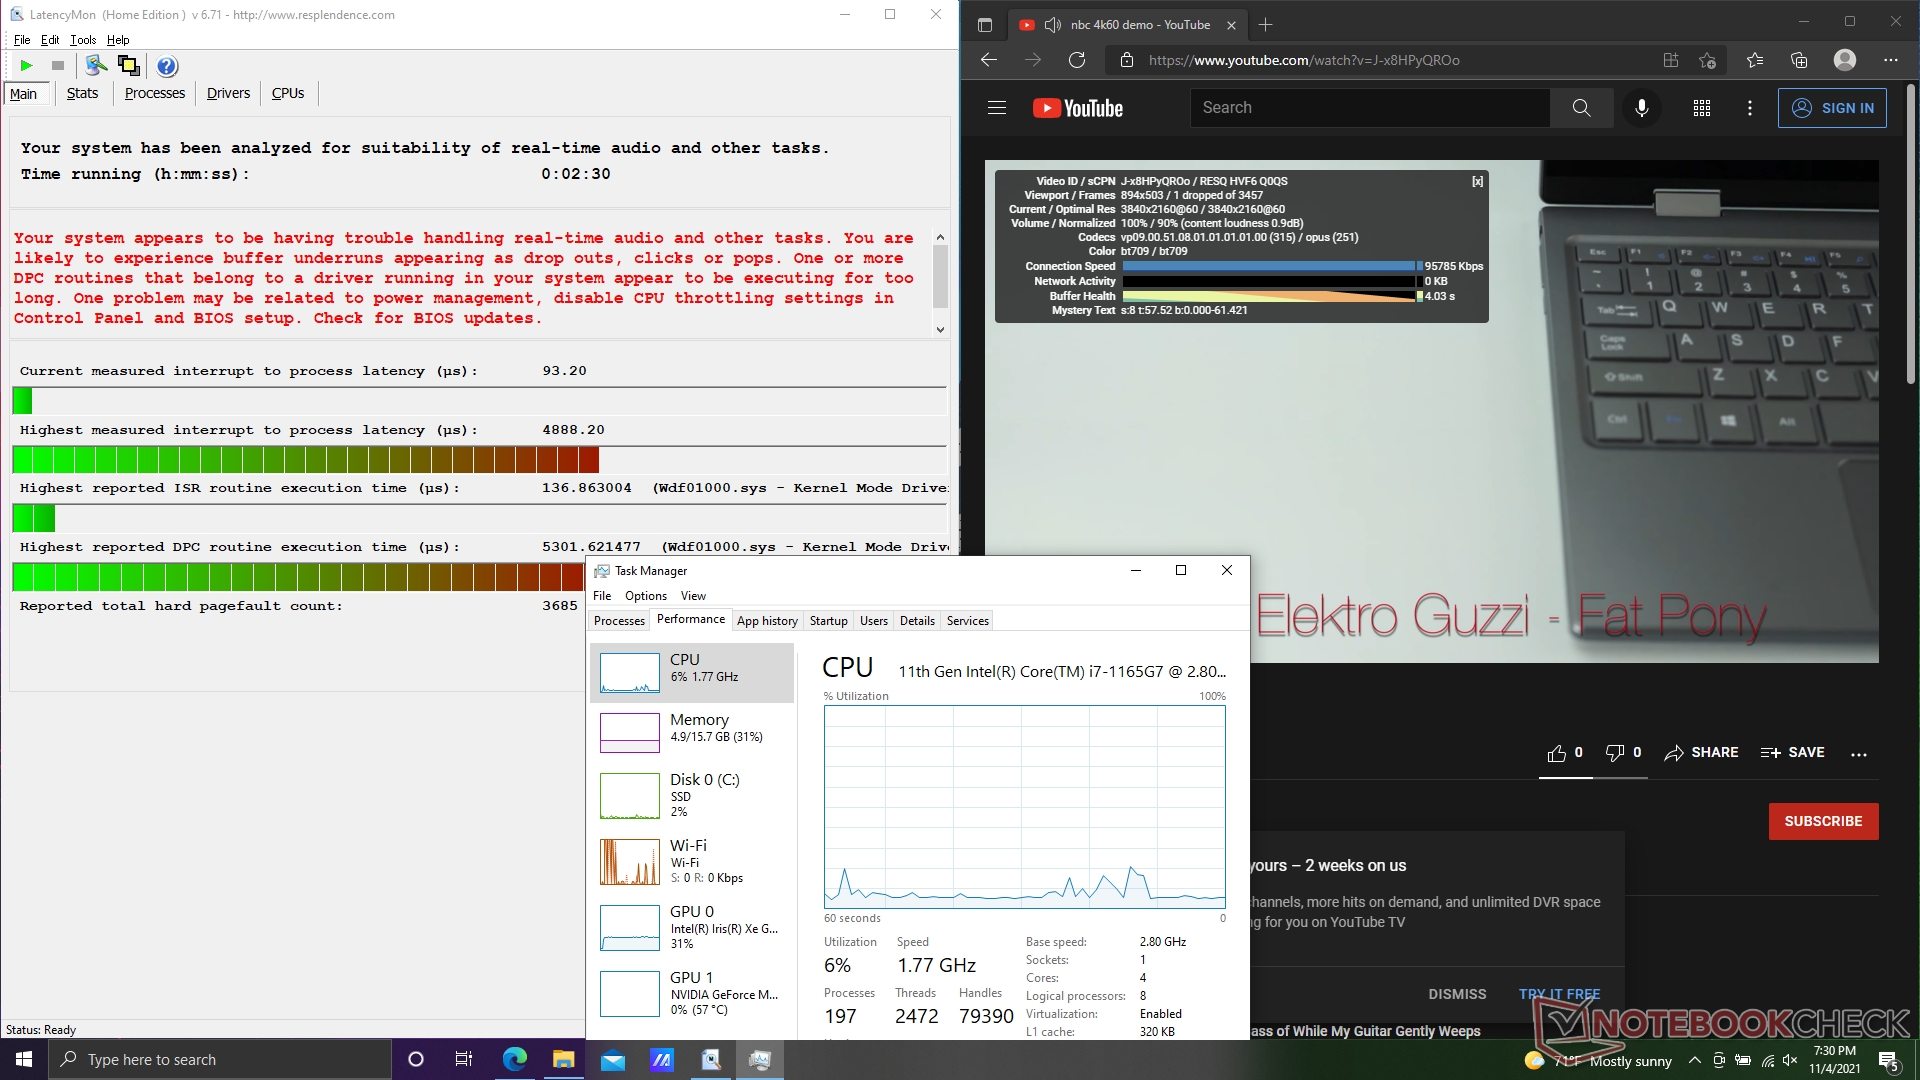The image size is (1920, 1080).
Task: Click the grey stop monitoring icon
Action: click(58, 66)
